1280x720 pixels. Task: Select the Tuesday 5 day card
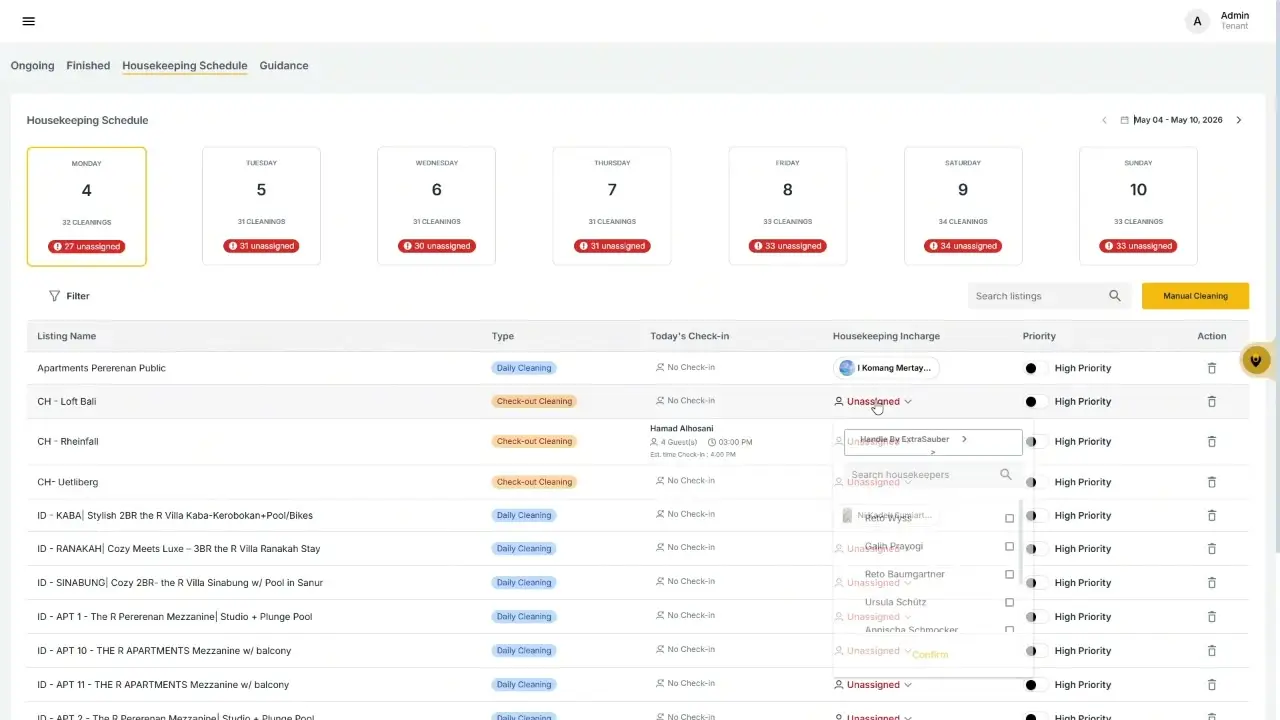coord(261,206)
